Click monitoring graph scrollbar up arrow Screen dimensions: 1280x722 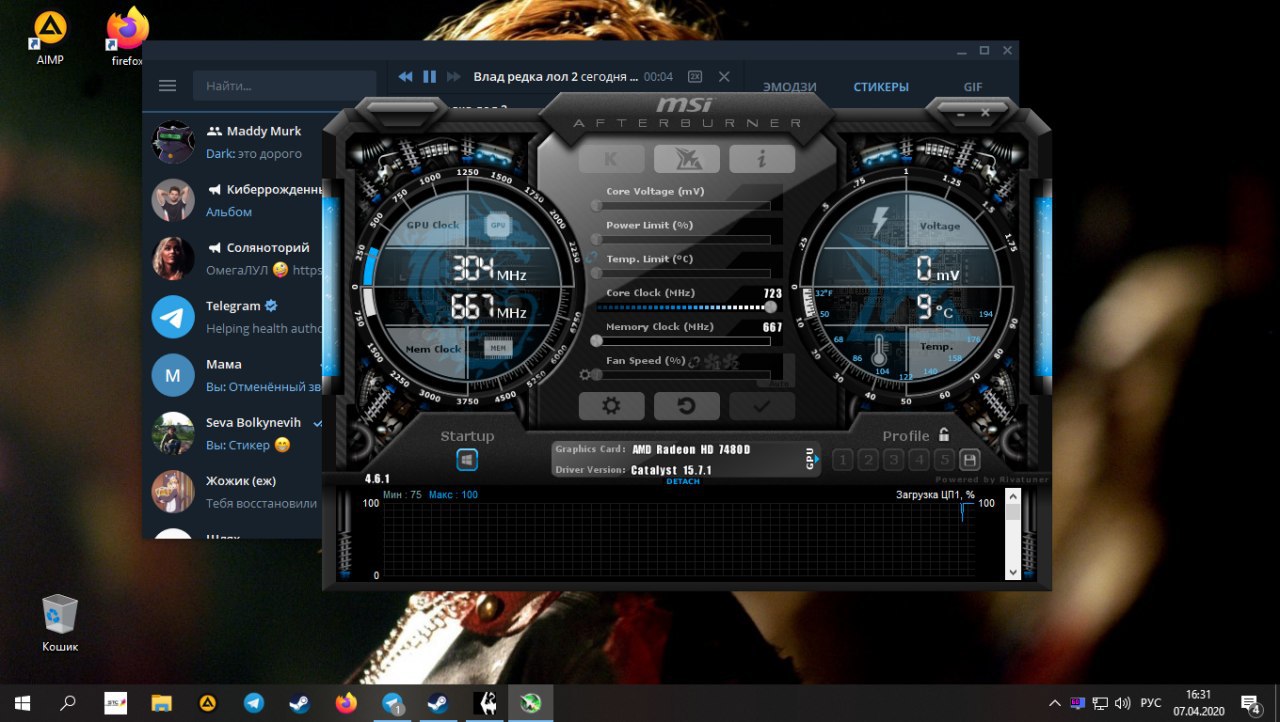[x=1012, y=496]
